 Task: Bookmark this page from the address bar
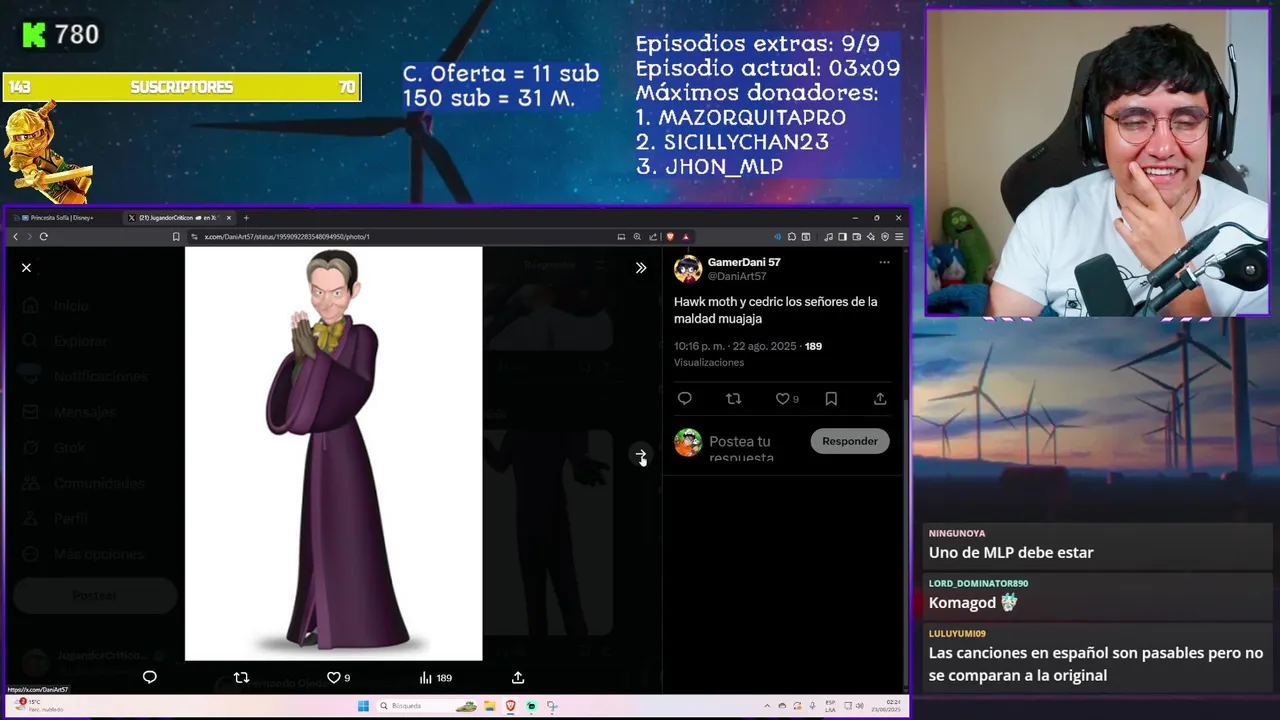[x=176, y=237]
